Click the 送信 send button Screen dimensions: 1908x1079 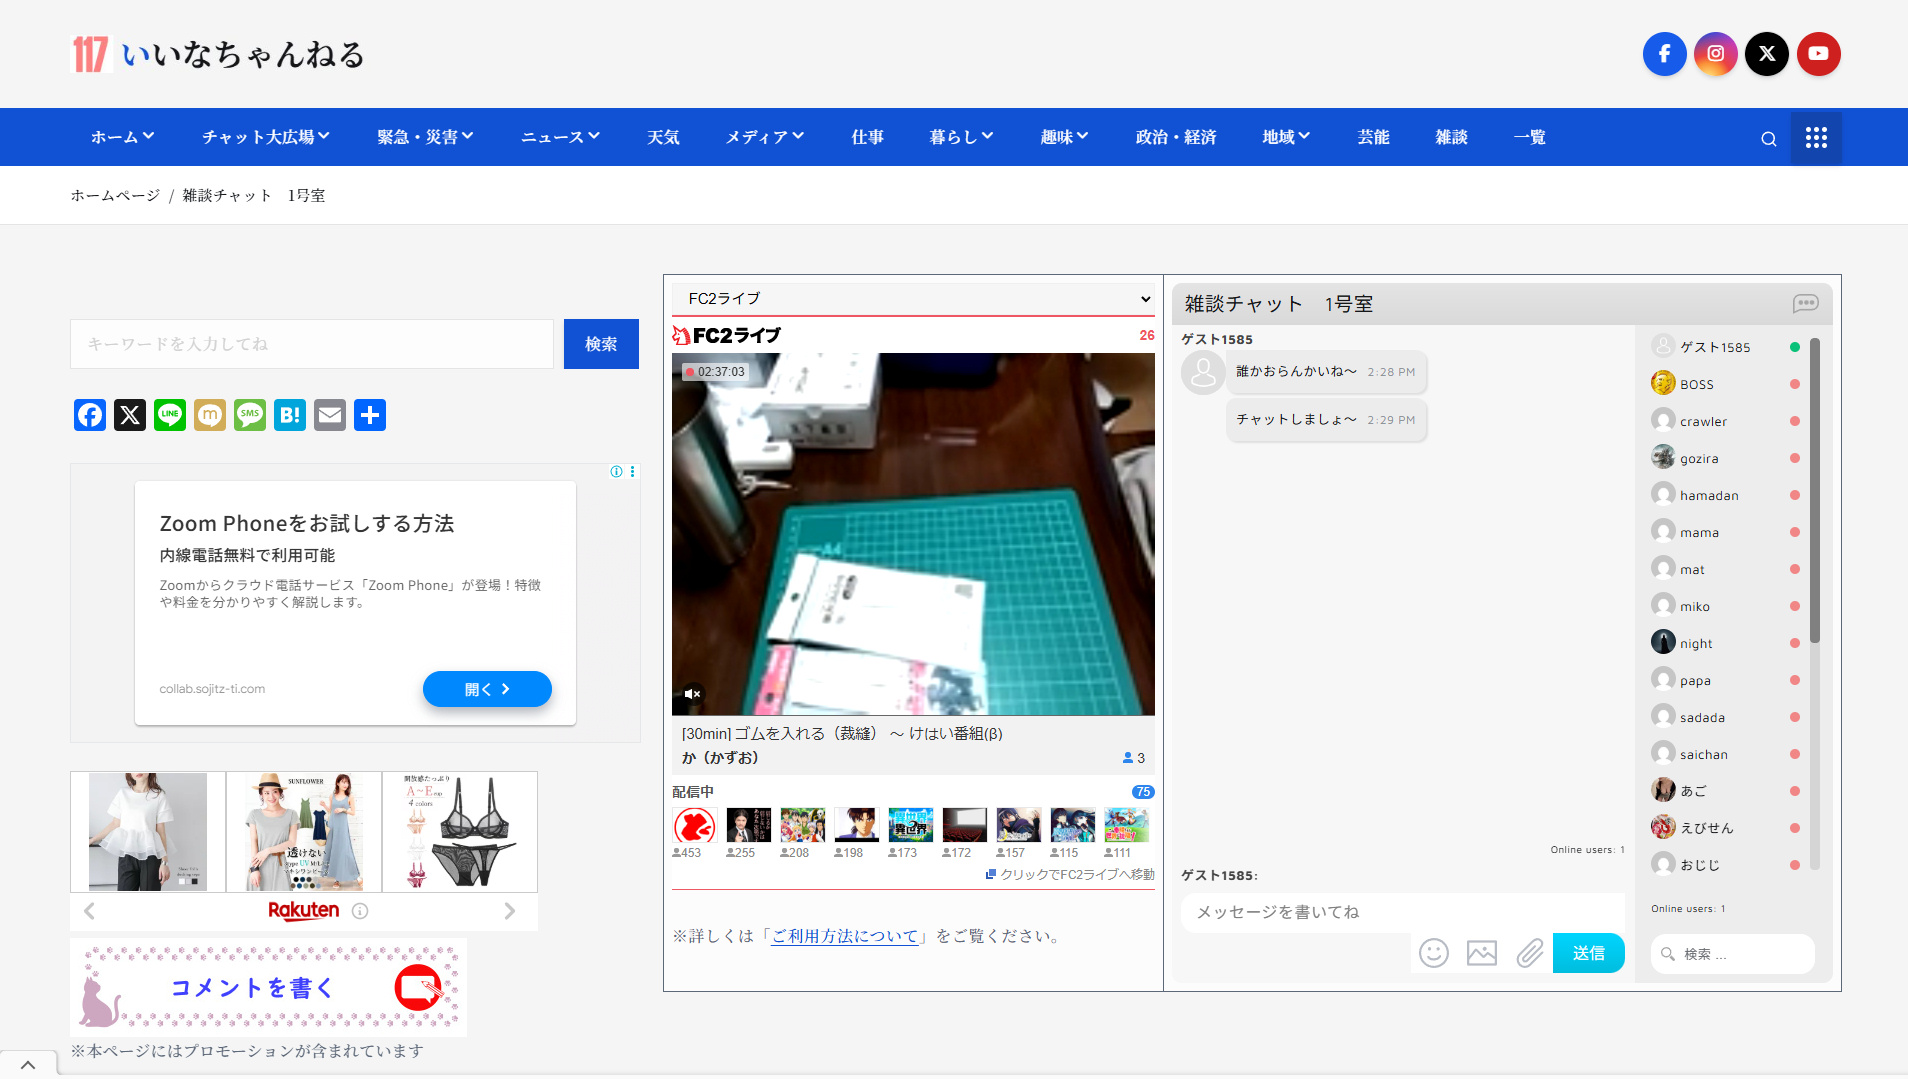click(x=1588, y=953)
